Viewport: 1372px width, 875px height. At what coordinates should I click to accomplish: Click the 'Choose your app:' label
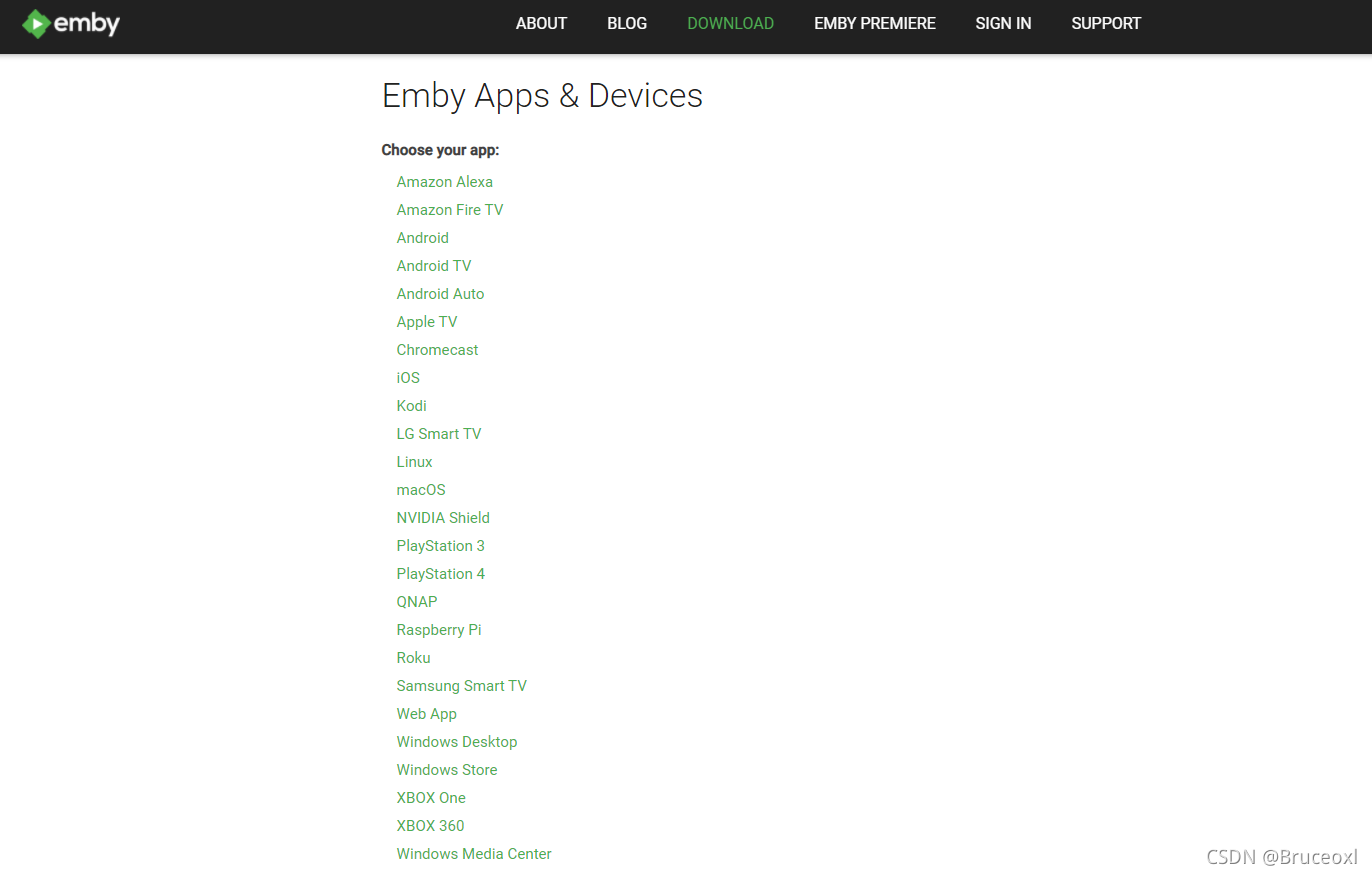coord(440,150)
